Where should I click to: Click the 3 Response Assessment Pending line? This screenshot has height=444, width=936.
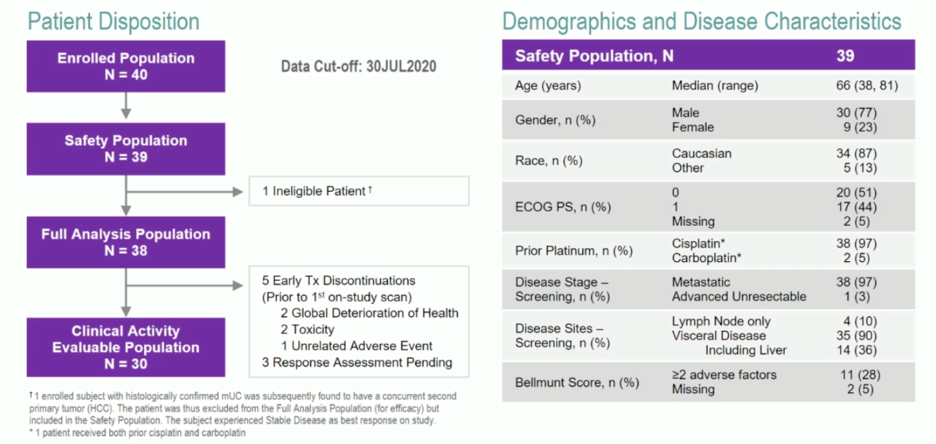[357, 362]
